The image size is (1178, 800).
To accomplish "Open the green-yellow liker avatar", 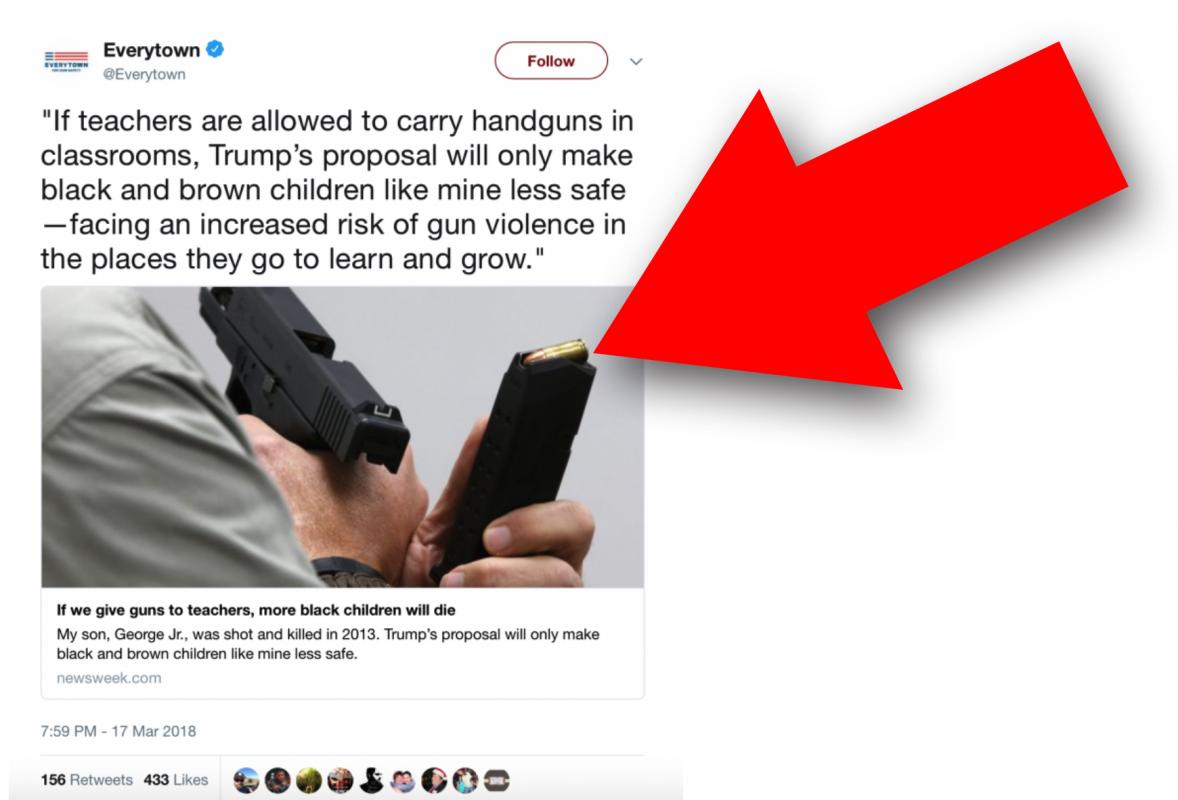I will coord(309,780).
